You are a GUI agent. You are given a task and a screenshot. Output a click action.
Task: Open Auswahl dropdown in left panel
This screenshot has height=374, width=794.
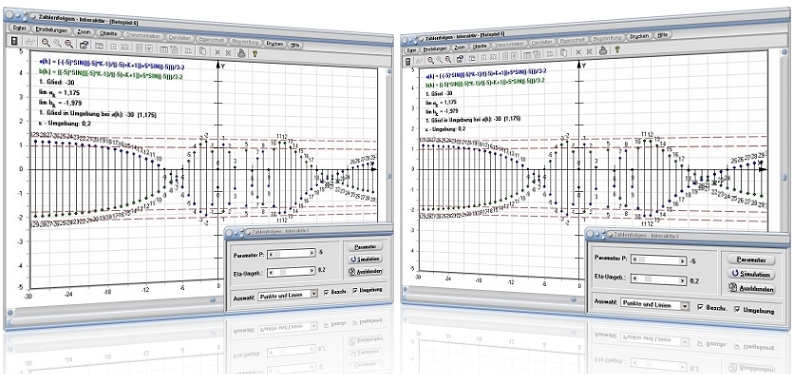click(288, 295)
